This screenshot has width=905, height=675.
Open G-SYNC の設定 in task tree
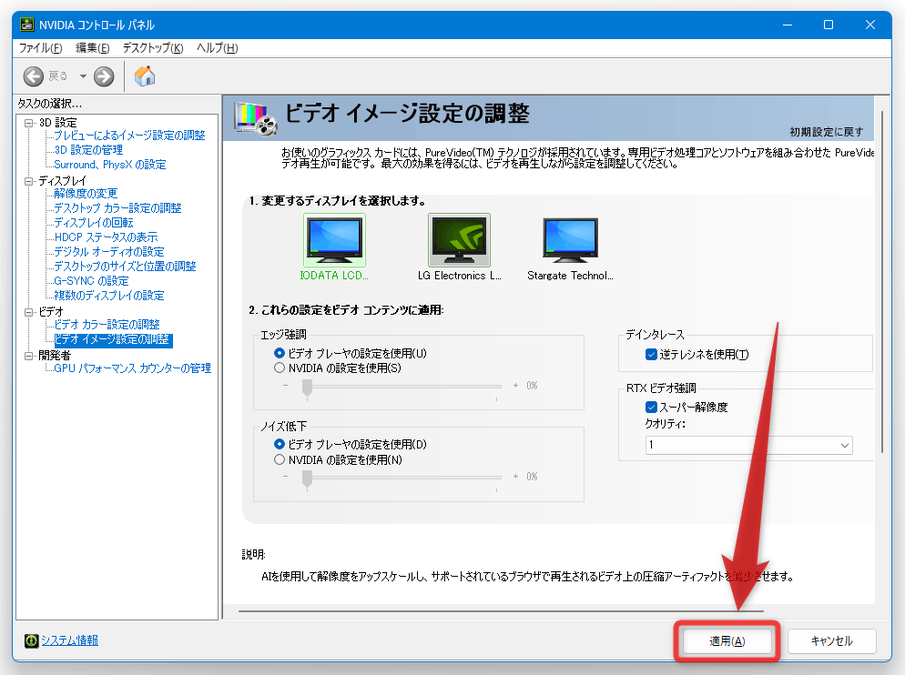[91, 281]
